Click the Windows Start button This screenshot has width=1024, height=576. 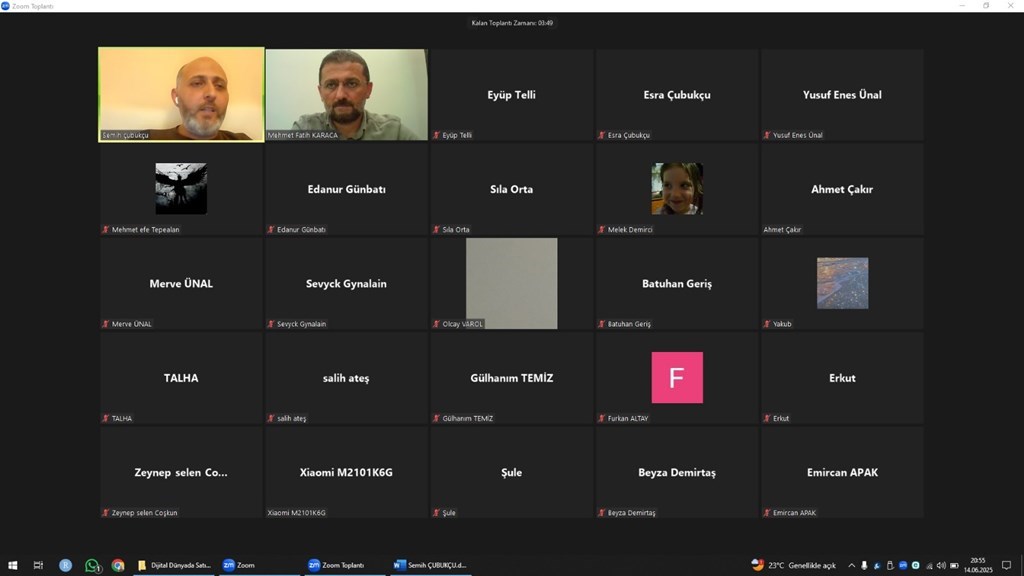[13, 565]
